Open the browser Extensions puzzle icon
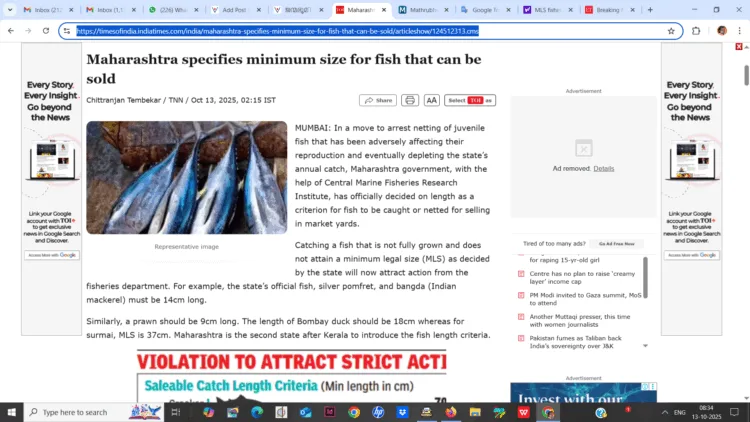Screen dimensions: 750x422 click(696, 31)
